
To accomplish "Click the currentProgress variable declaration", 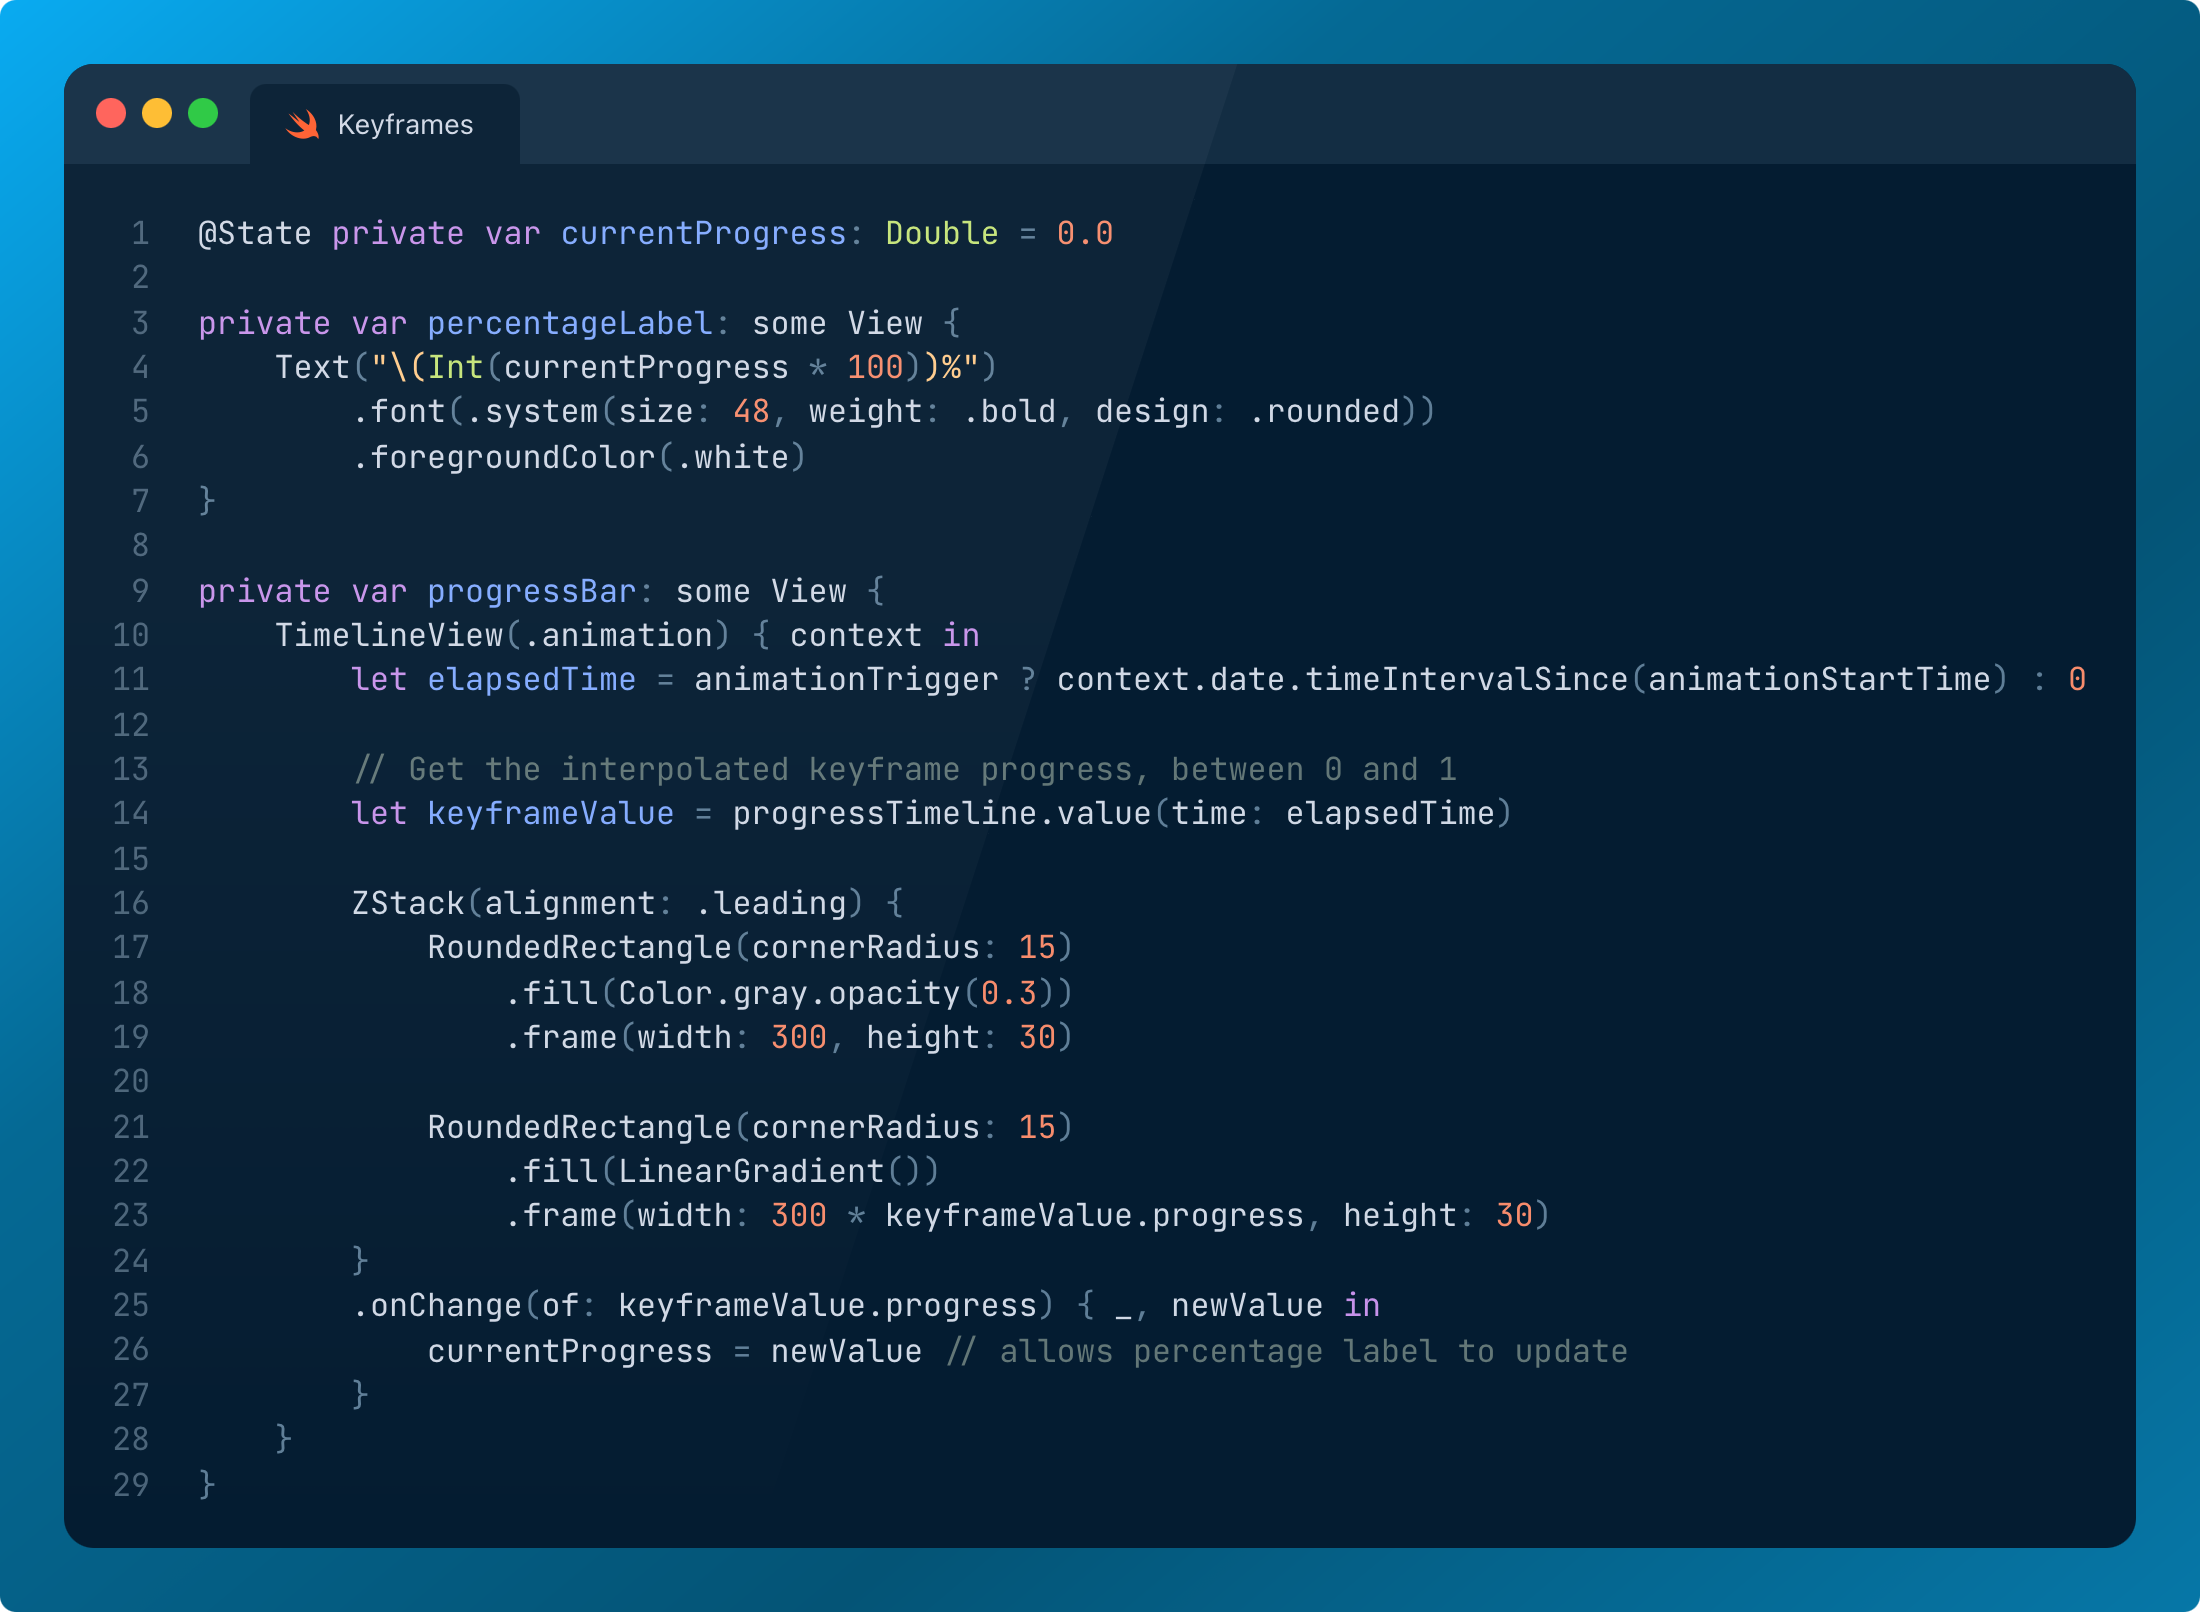I will tap(703, 234).
